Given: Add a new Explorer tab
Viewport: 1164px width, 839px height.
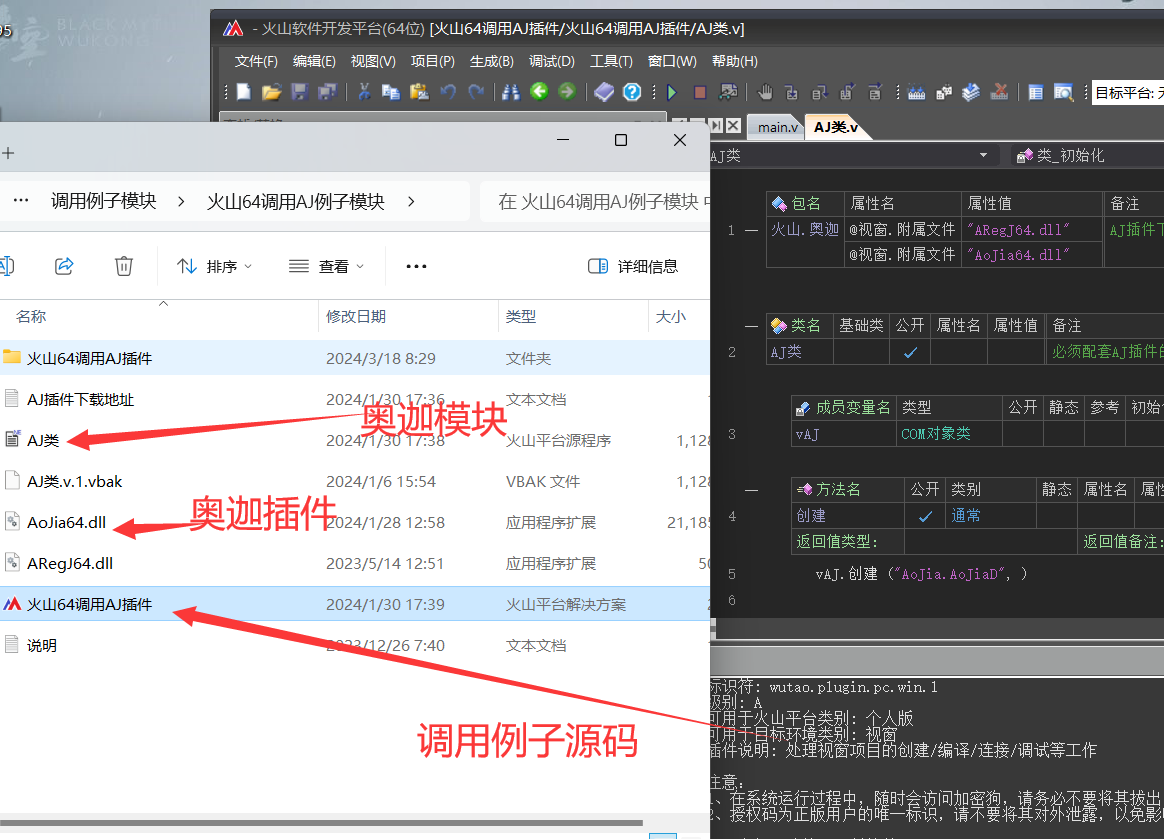Looking at the screenshot, I should (x=8, y=153).
